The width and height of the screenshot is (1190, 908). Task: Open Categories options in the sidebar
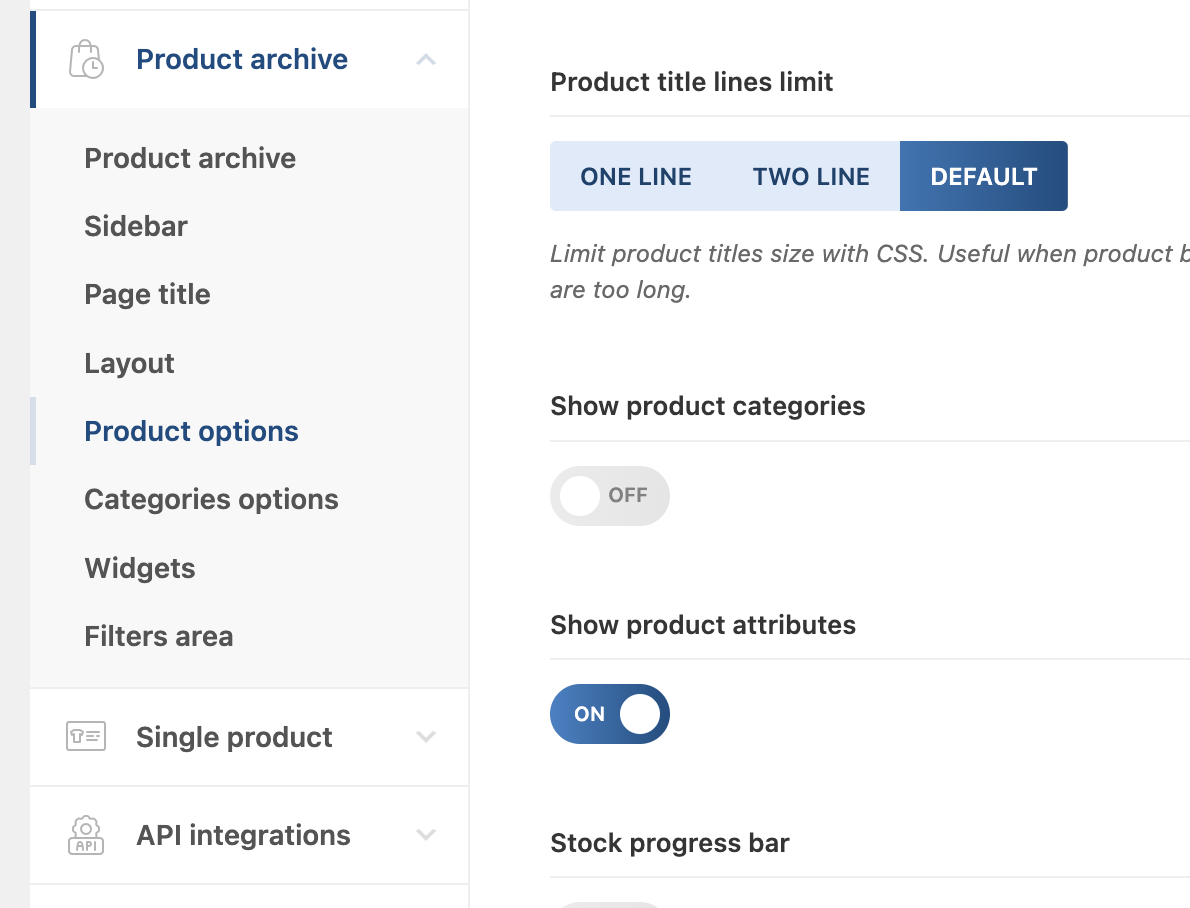coord(211,499)
